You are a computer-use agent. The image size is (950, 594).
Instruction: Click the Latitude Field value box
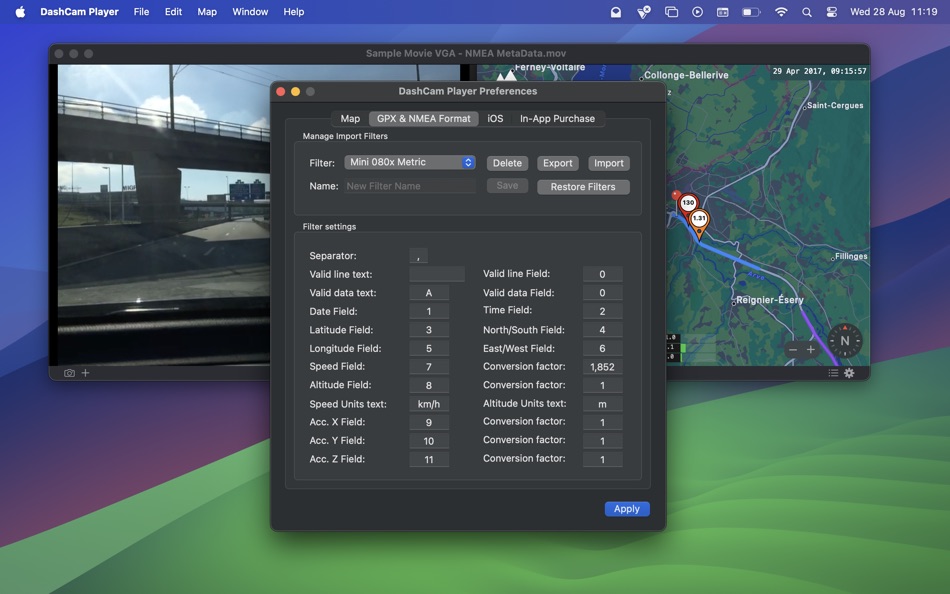click(x=429, y=330)
